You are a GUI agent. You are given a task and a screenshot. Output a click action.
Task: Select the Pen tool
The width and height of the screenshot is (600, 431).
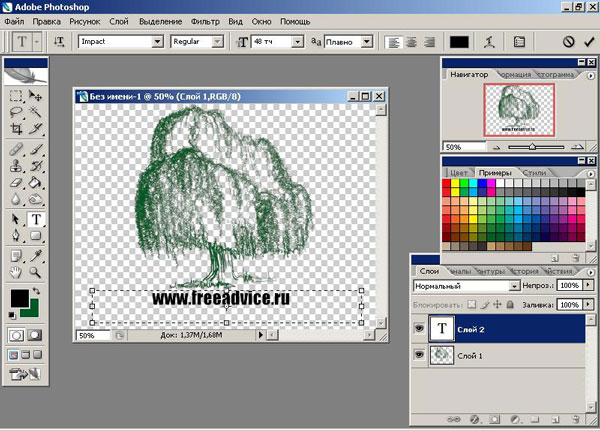pyautogui.click(x=16, y=236)
